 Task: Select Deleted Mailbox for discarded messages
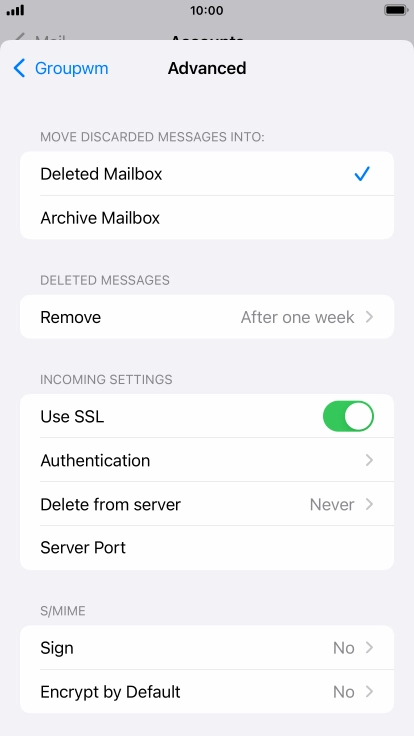(207, 174)
